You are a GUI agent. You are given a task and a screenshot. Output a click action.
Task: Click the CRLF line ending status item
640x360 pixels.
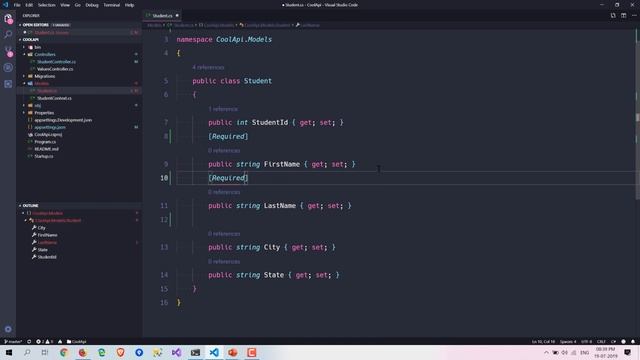[x=601, y=342]
